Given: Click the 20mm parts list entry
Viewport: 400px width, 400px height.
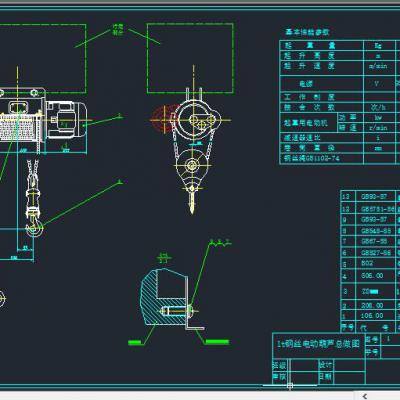Looking at the screenshot, I should [x=370, y=291].
